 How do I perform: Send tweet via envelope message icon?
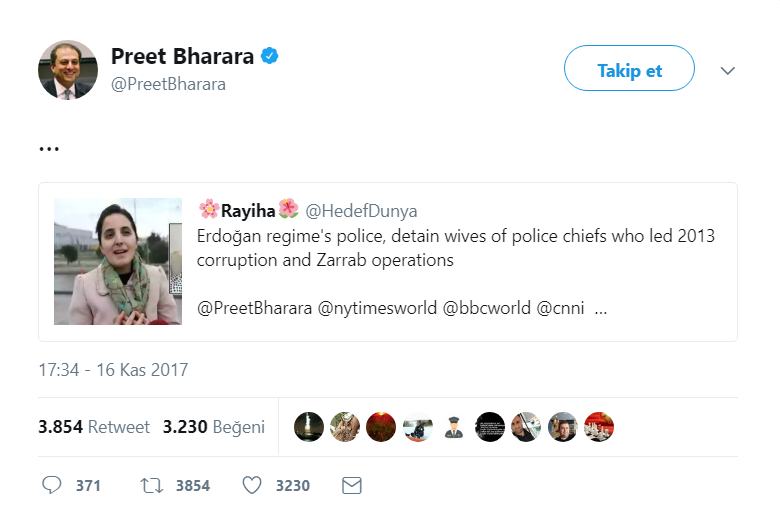tap(351, 485)
